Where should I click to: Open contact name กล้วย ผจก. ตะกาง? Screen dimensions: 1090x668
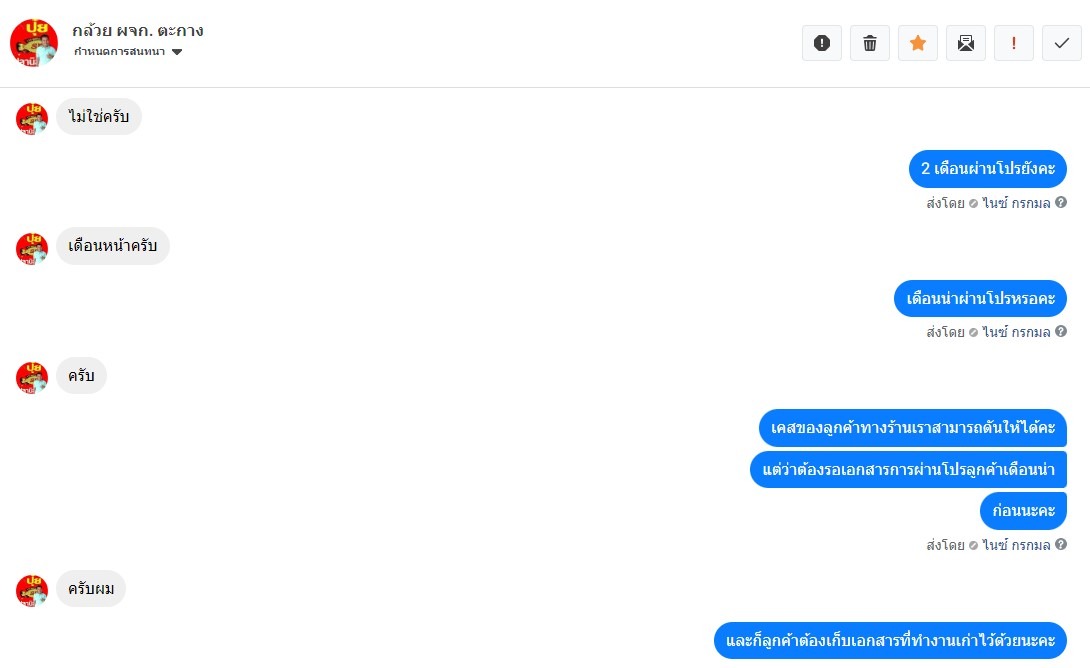click(x=138, y=31)
